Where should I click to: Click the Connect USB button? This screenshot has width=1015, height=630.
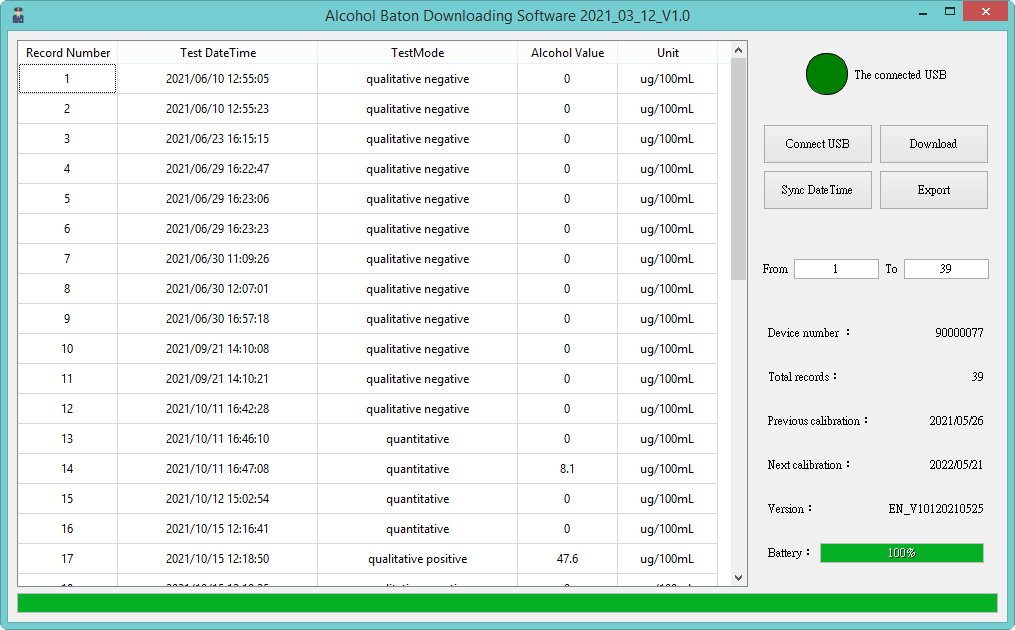[818, 144]
